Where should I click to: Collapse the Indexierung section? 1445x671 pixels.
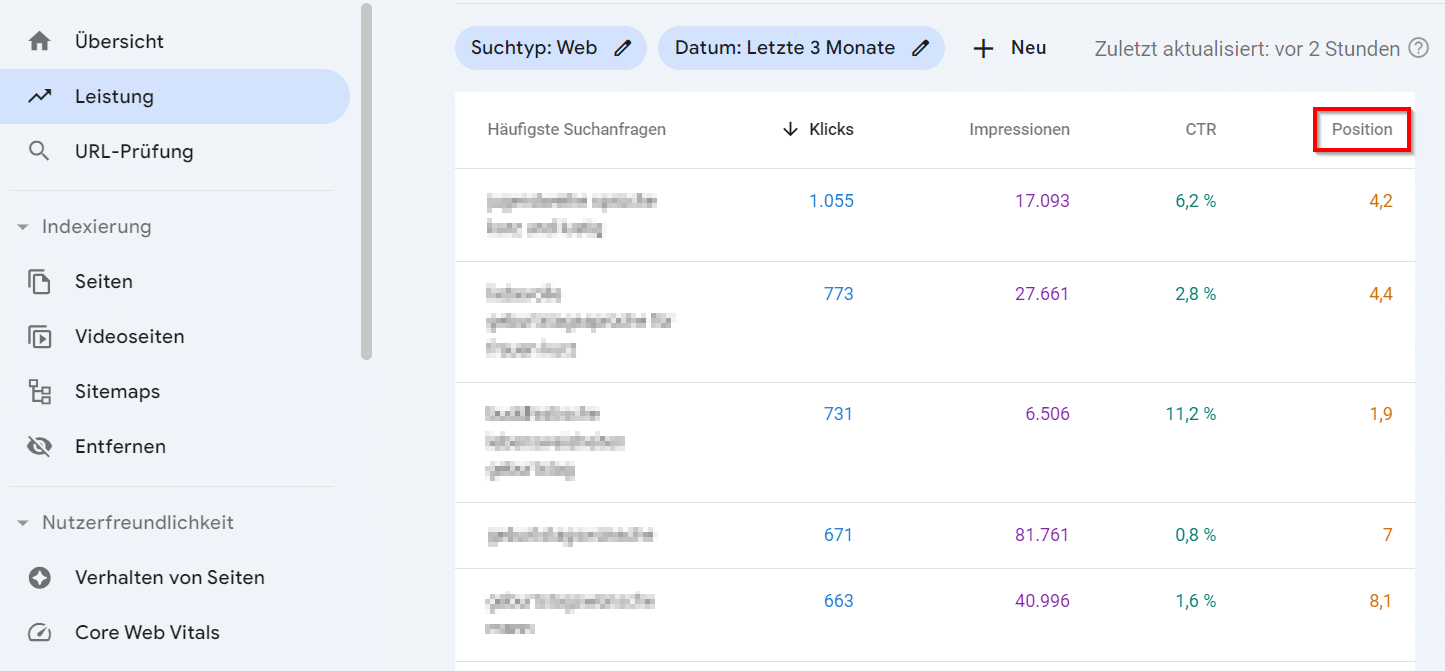tap(22, 226)
